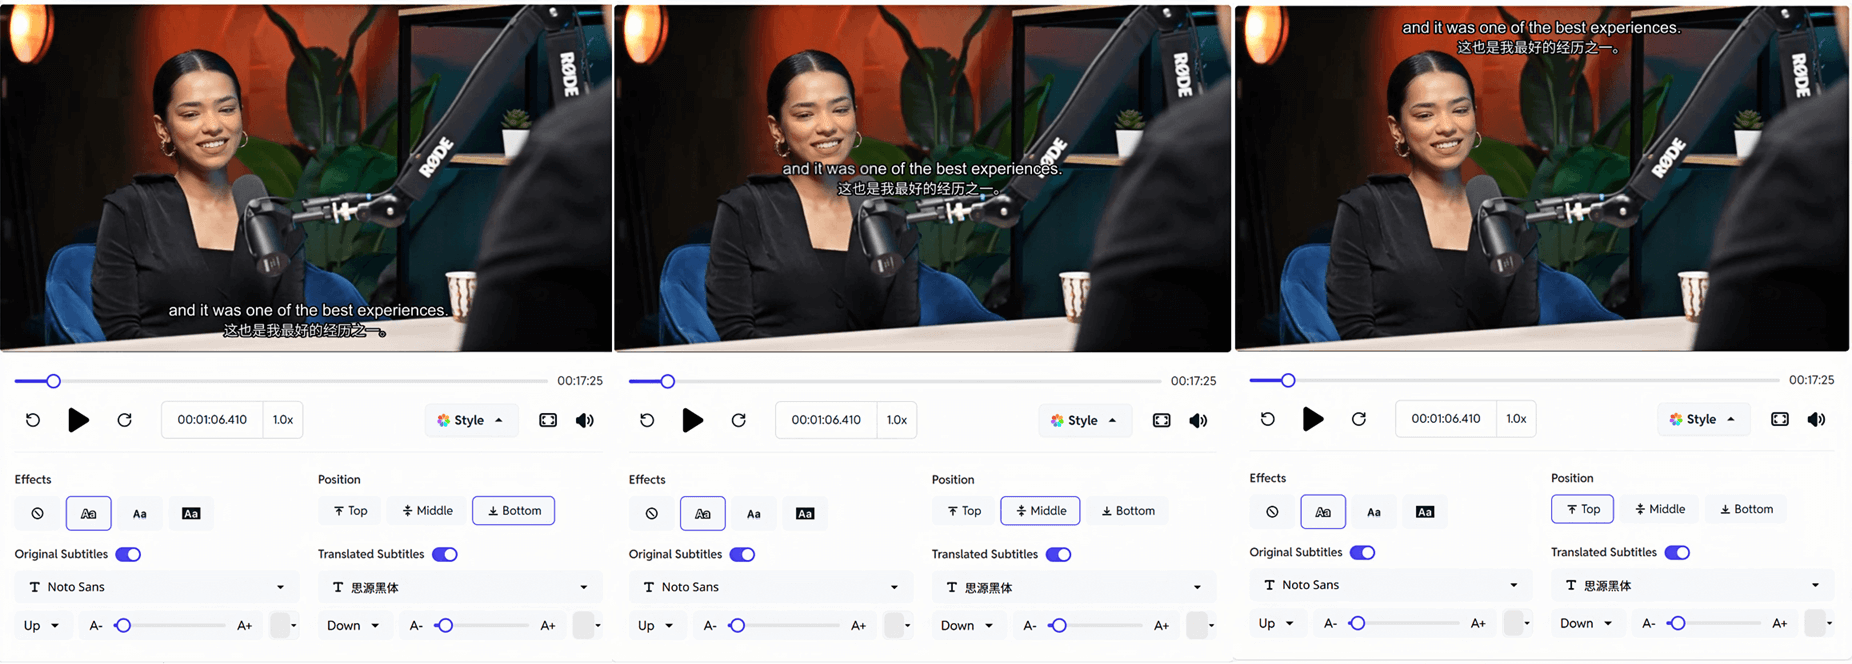The height and width of the screenshot is (664, 1852).
Task: Select outlined Aa effect in middle panel
Action: (x=702, y=513)
